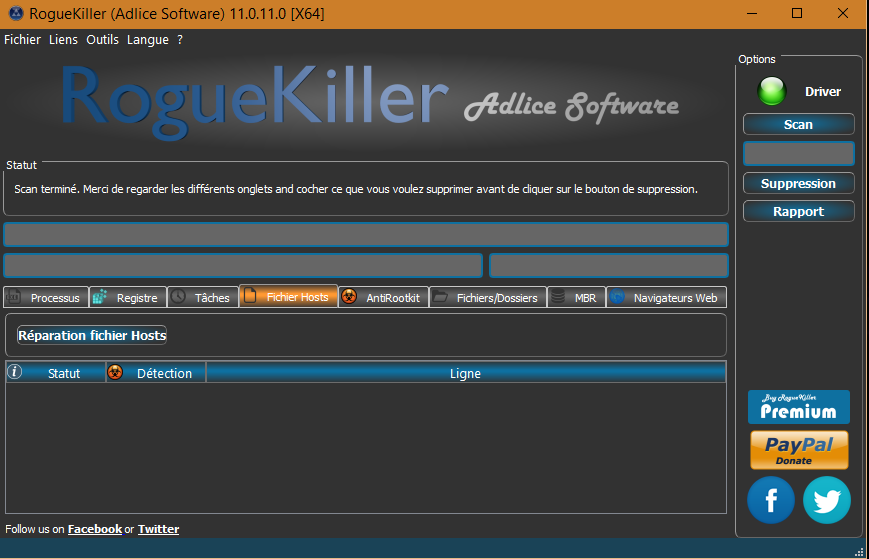The image size is (869, 559).
Task: Click the biohazard icon in Détection header
Action: coord(115,372)
